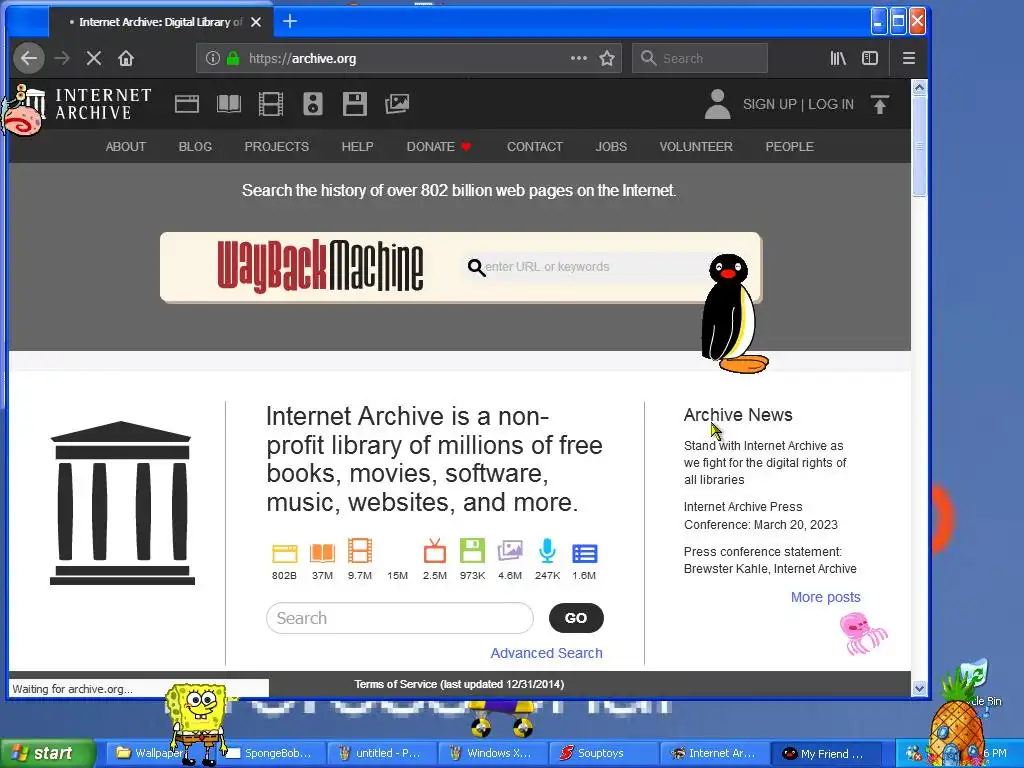Open the VOLUNTEER menu item
This screenshot has width=1024, height=768.
coord(696,146)
